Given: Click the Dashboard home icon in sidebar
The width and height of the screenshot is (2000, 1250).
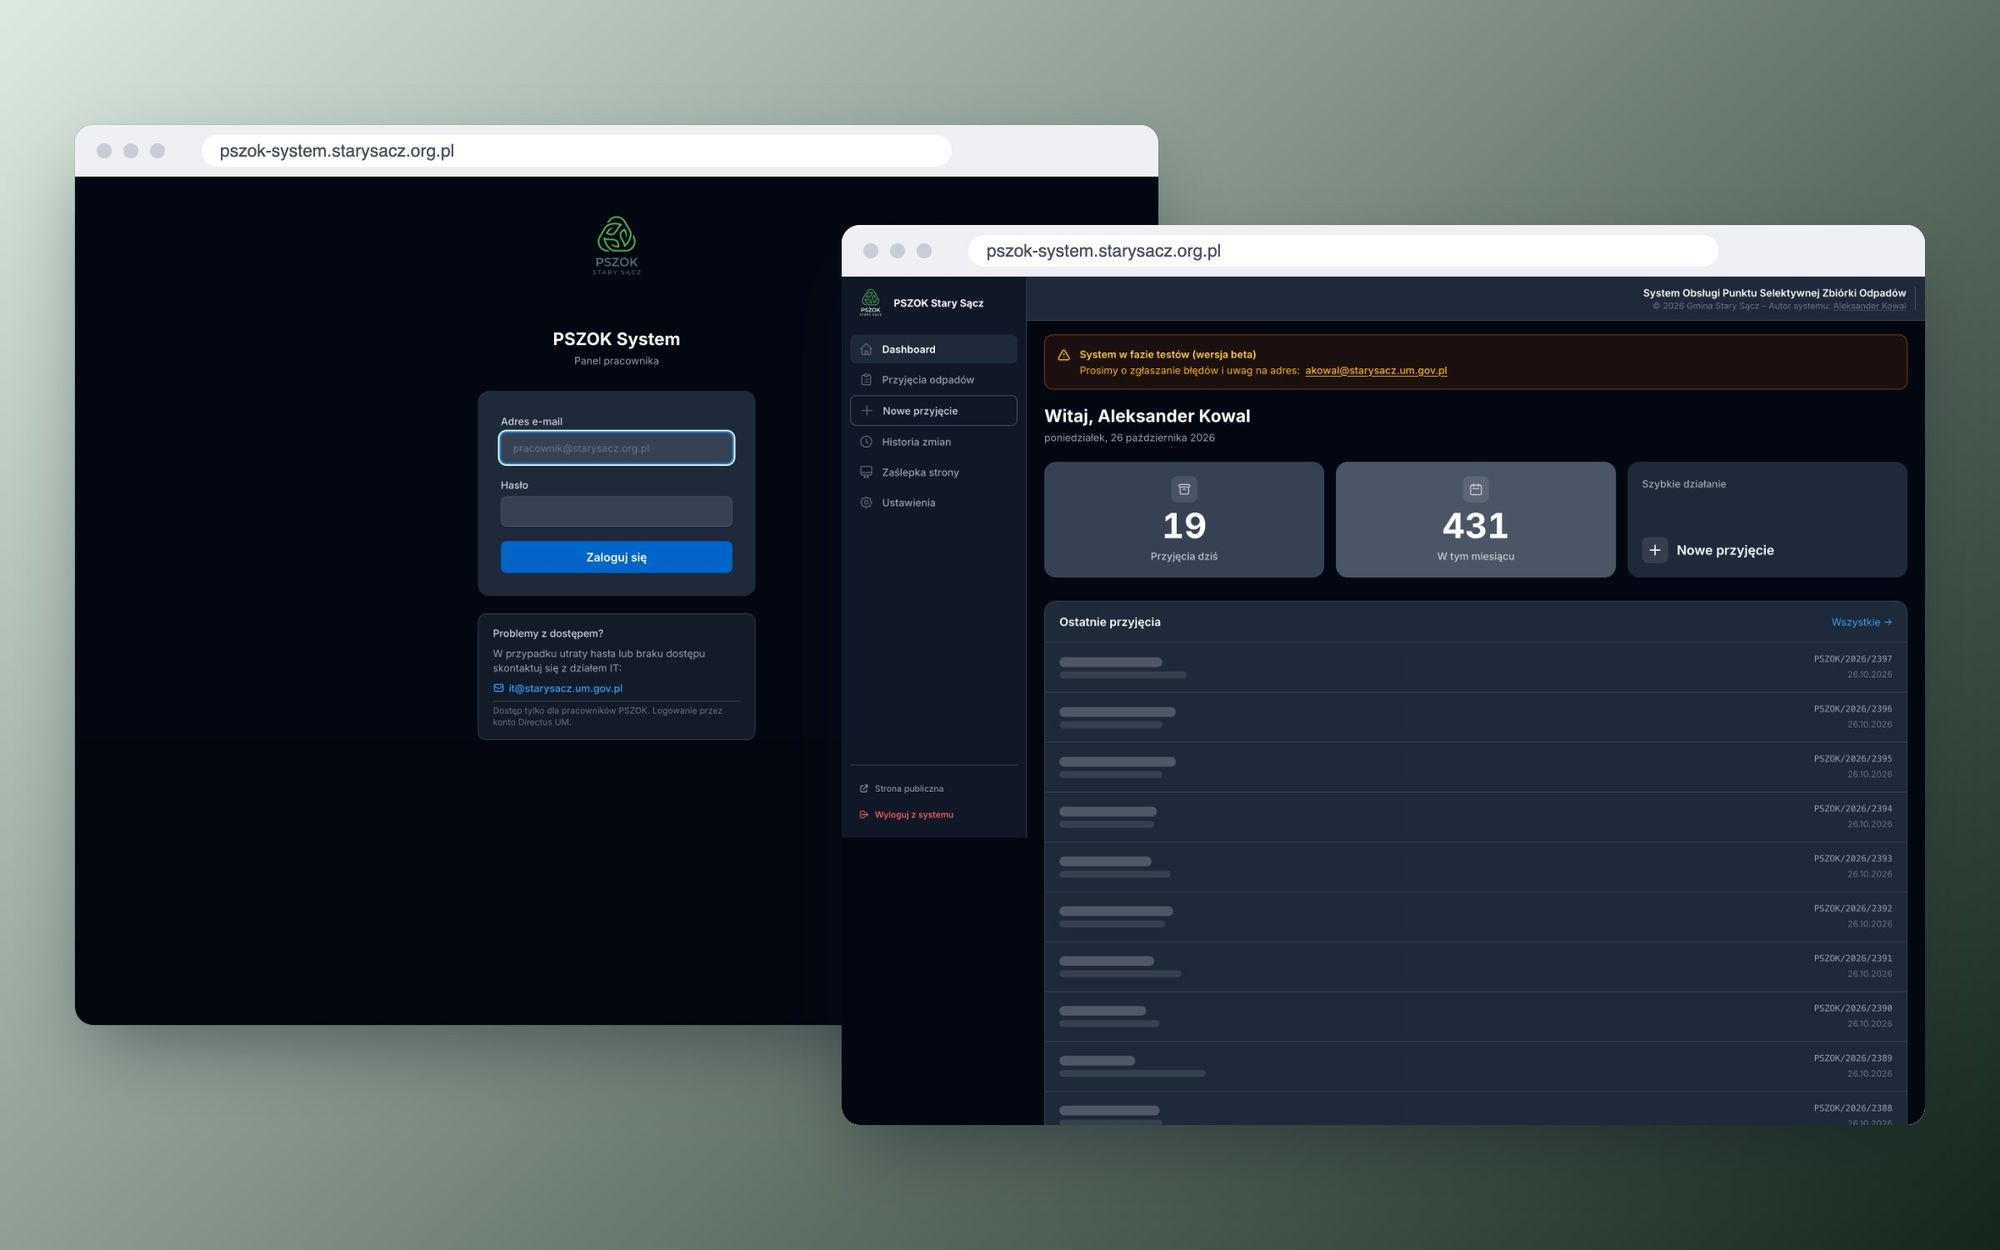Looking at the screenshot, I should (866, 349).
